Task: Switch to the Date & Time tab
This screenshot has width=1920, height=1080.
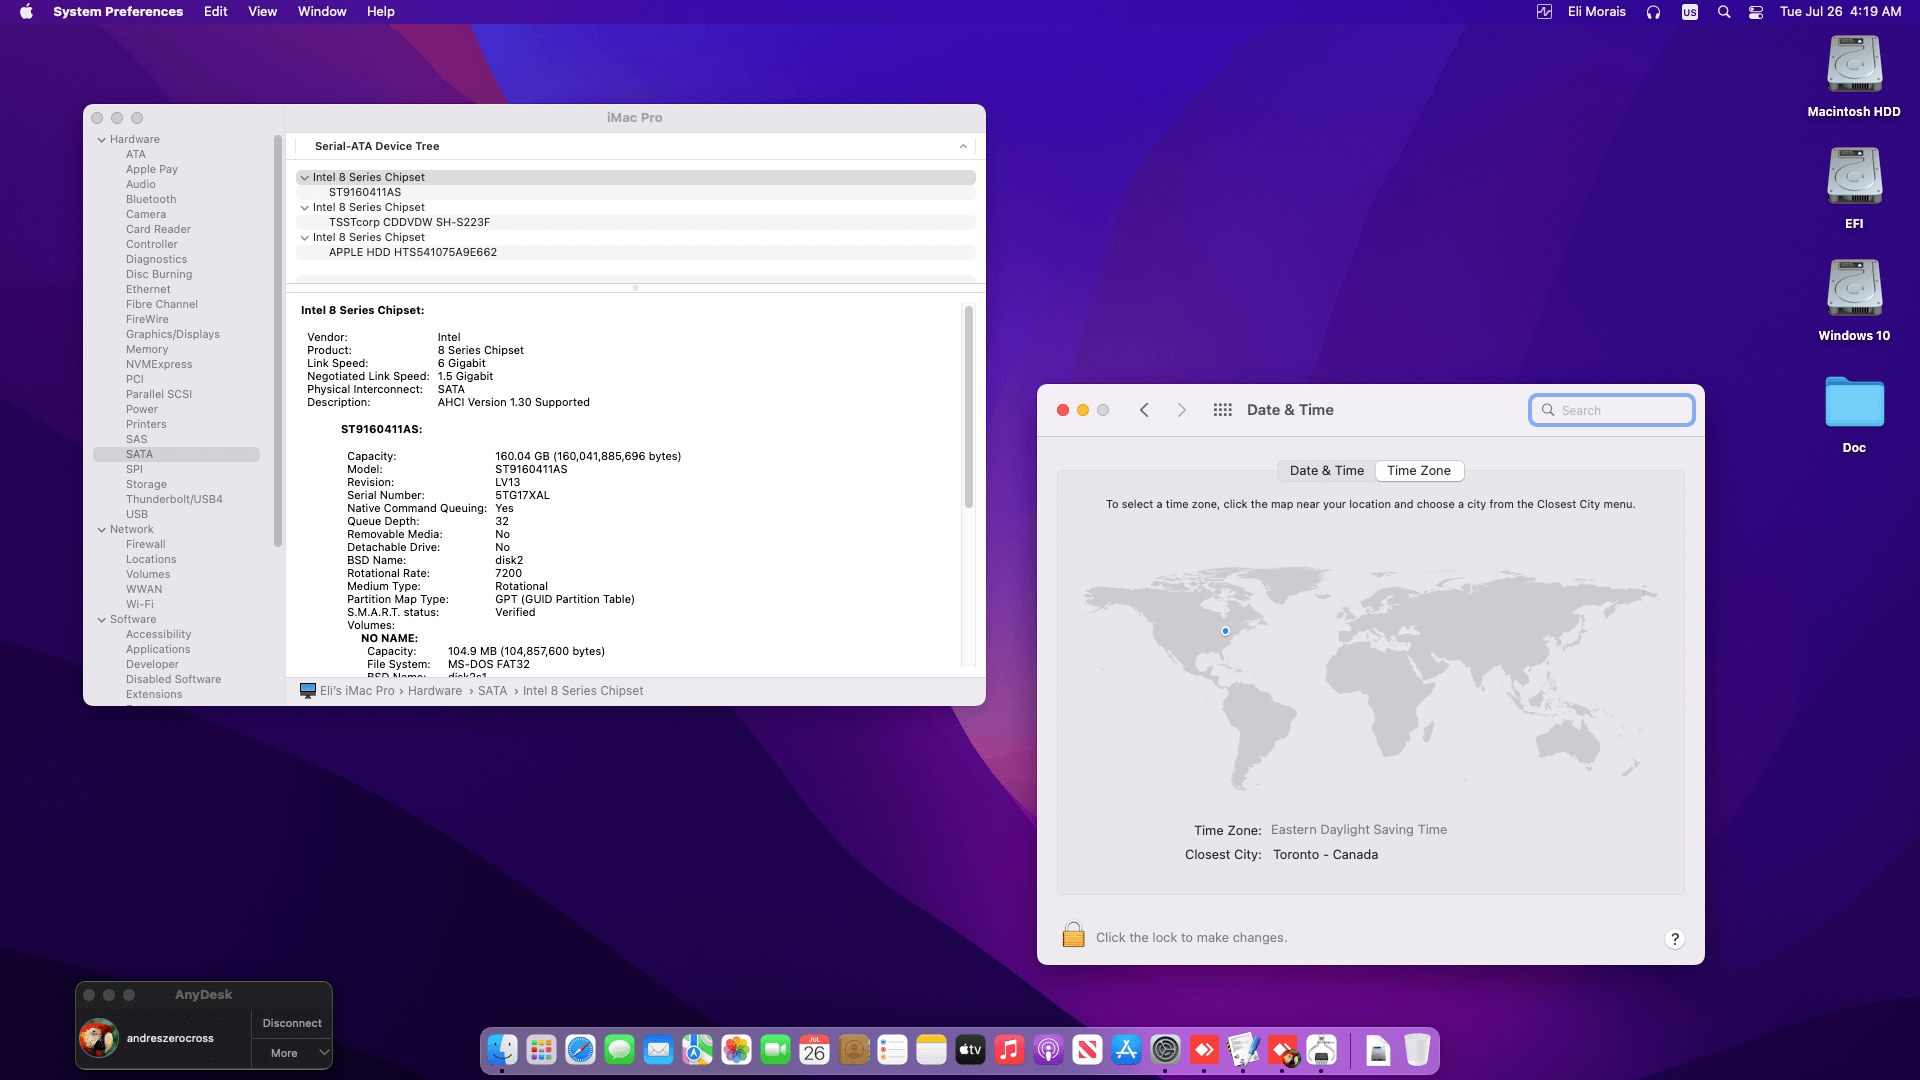Action: (x=1326, y=471)
